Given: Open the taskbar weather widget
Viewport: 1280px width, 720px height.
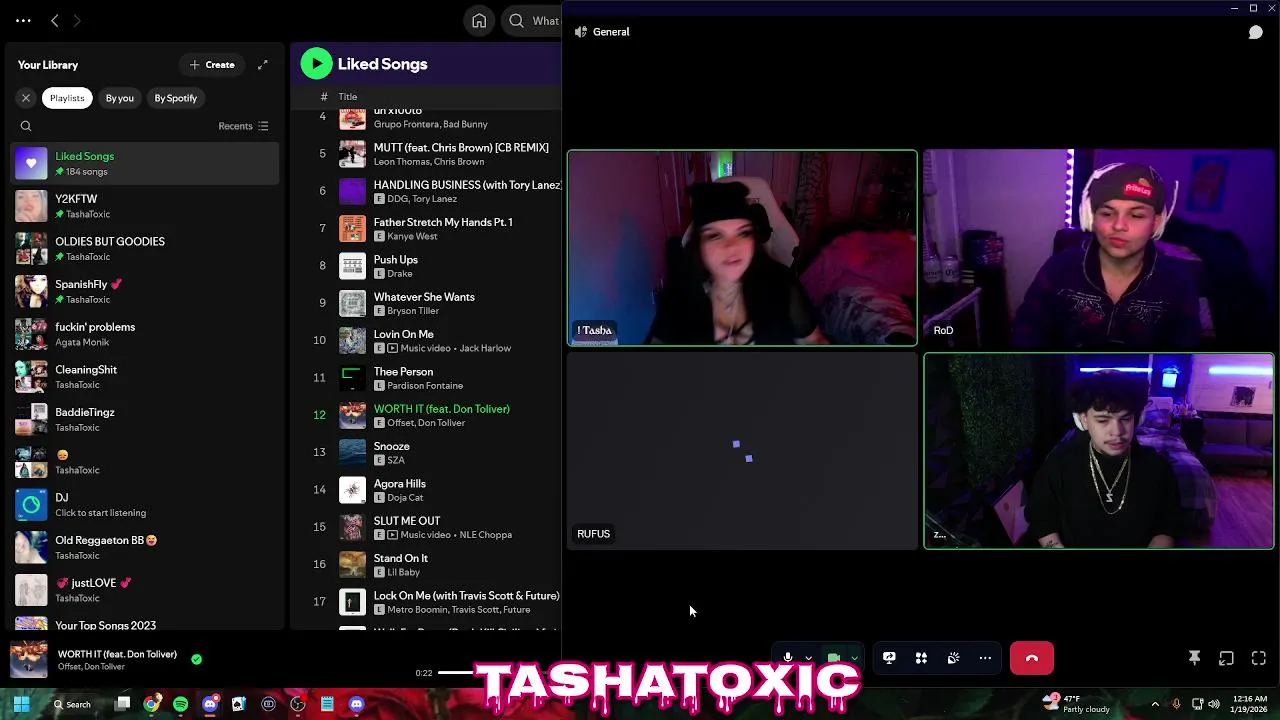Looking at the screenshot, I should click(1076, 704).
